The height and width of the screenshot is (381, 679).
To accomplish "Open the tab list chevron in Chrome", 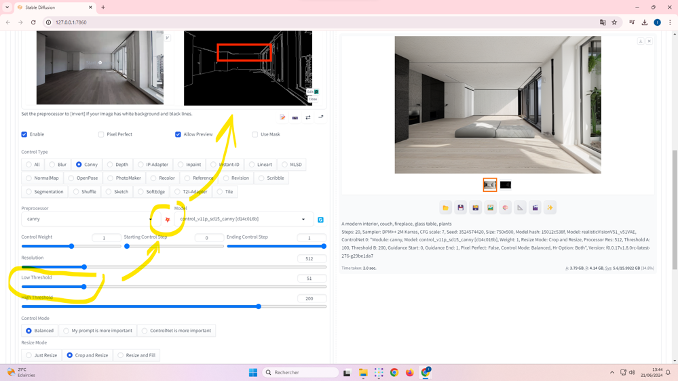I will 7,7.
